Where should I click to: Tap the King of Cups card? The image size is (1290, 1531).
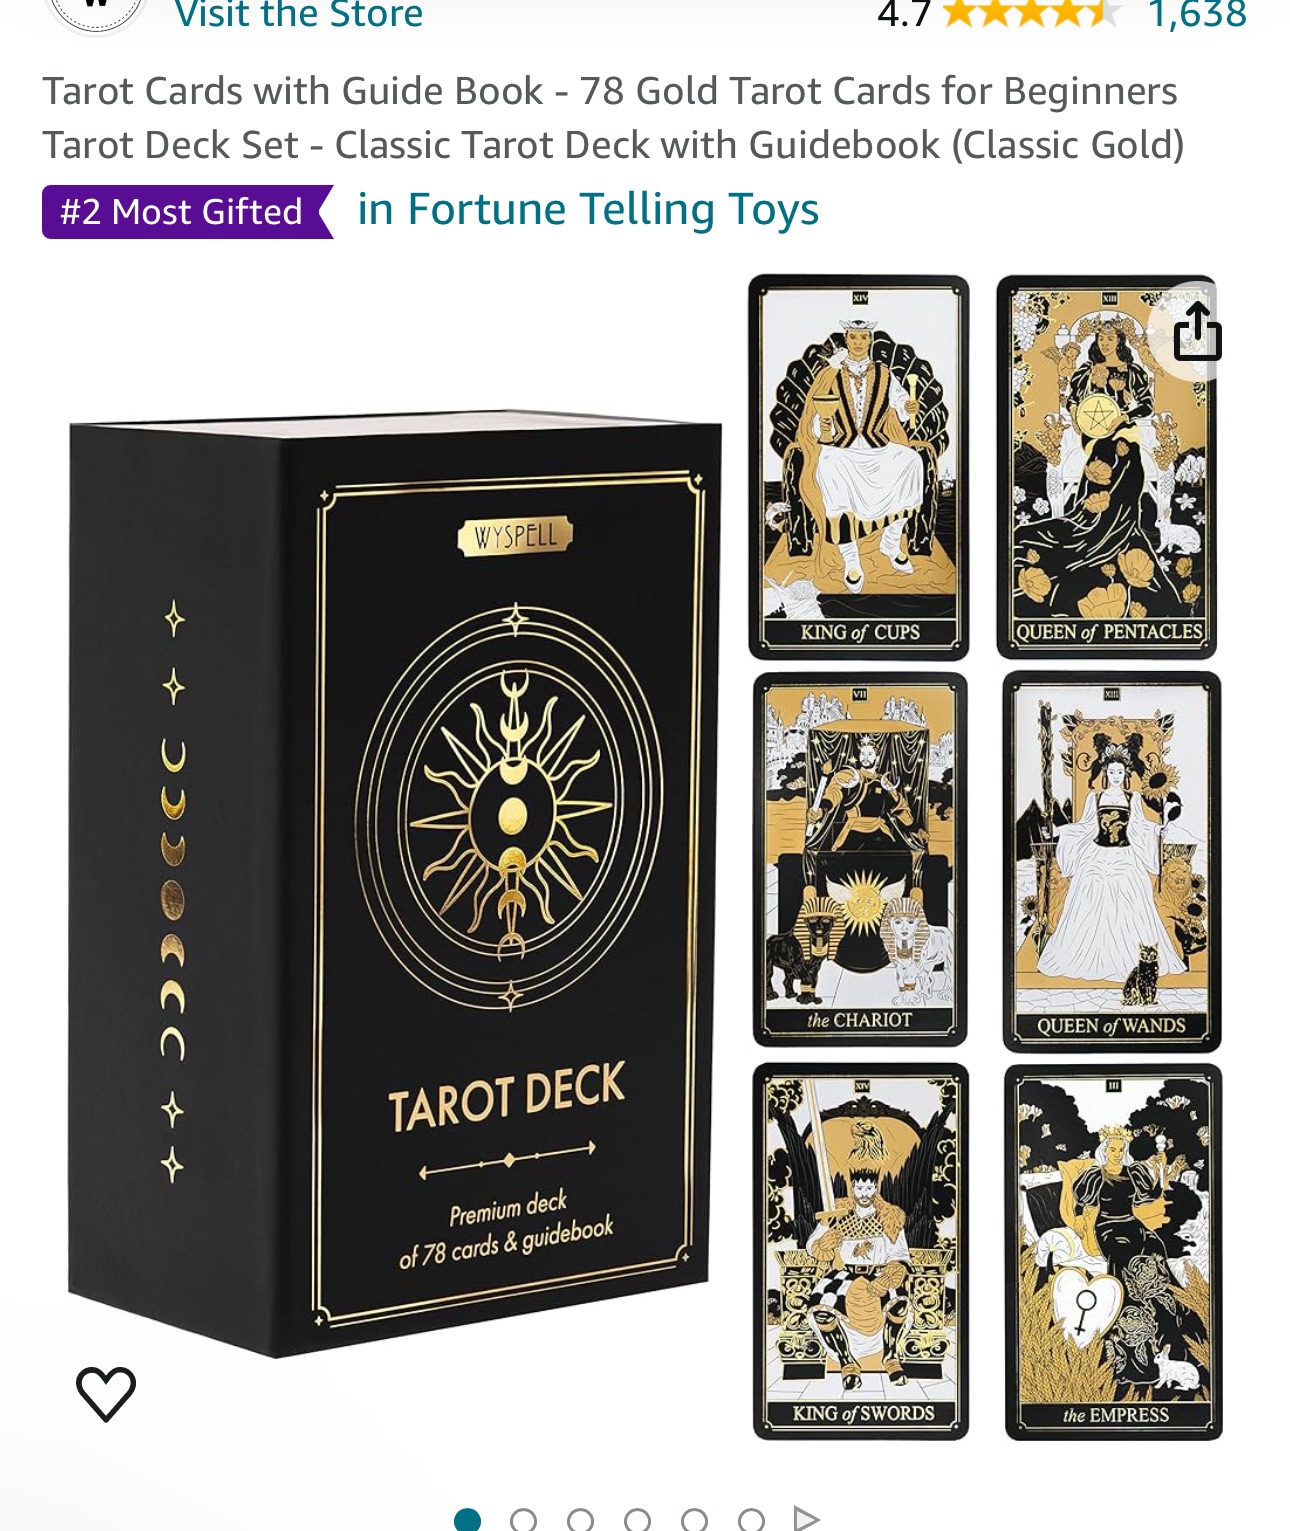click(x=859, y=467)
